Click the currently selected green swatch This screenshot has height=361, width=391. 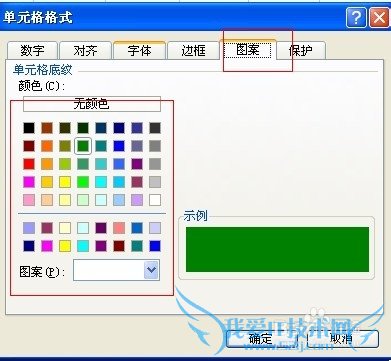pos(83,146)
